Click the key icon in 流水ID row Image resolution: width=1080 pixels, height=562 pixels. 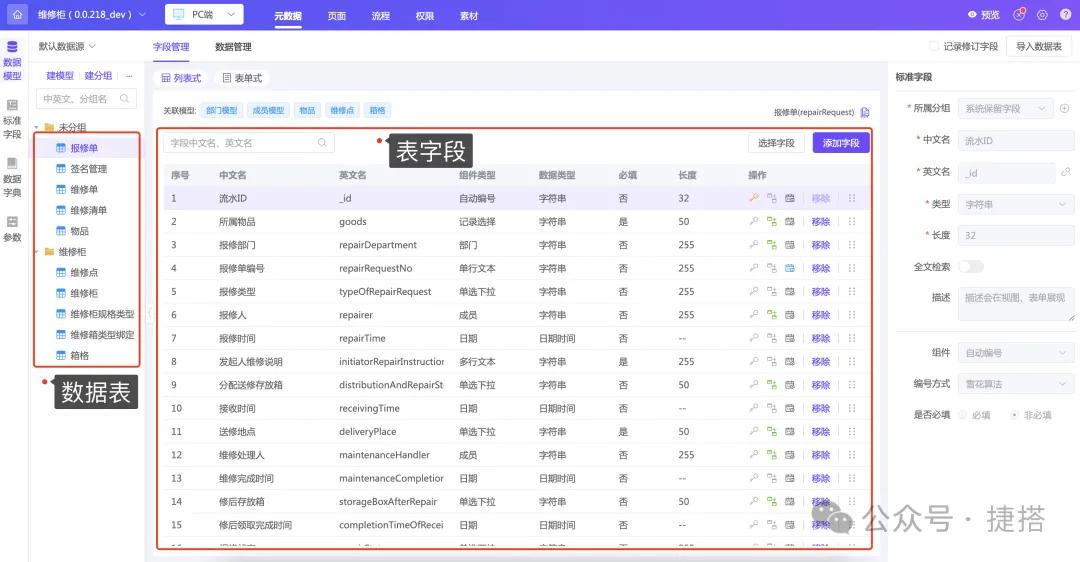754,198
